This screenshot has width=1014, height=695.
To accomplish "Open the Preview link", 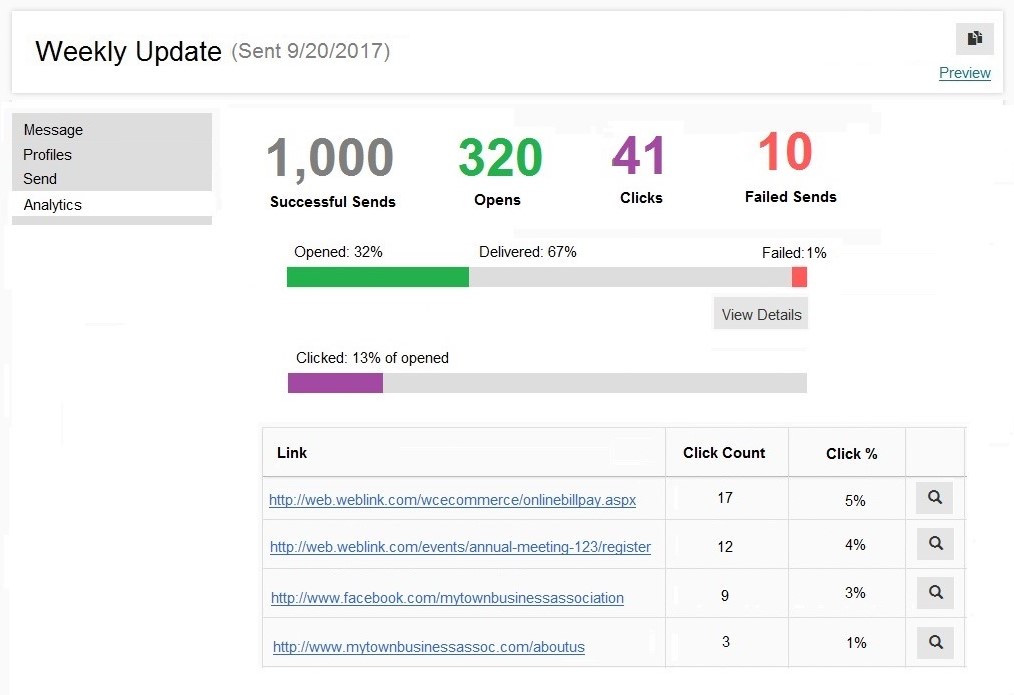I will [964, 73].
